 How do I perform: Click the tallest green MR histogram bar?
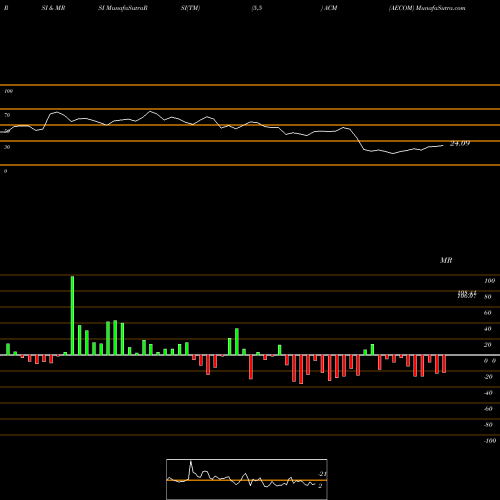click(x=72, y=315)
